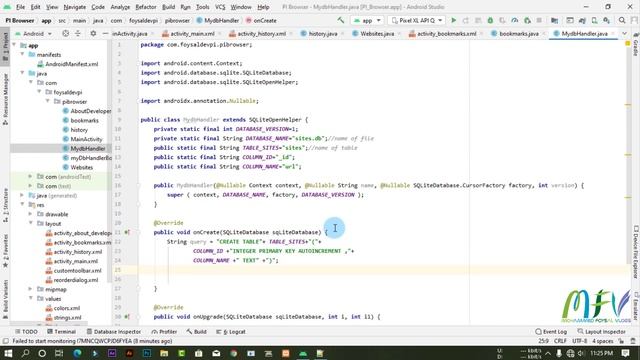Open the Device File Explorer side panel
The image size is (640, 360).
[636, 252]
